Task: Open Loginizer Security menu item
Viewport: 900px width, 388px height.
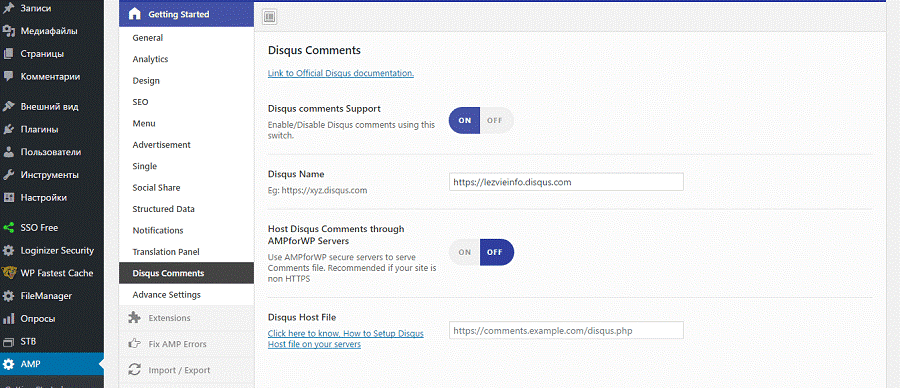Action: tap(52, 251)
